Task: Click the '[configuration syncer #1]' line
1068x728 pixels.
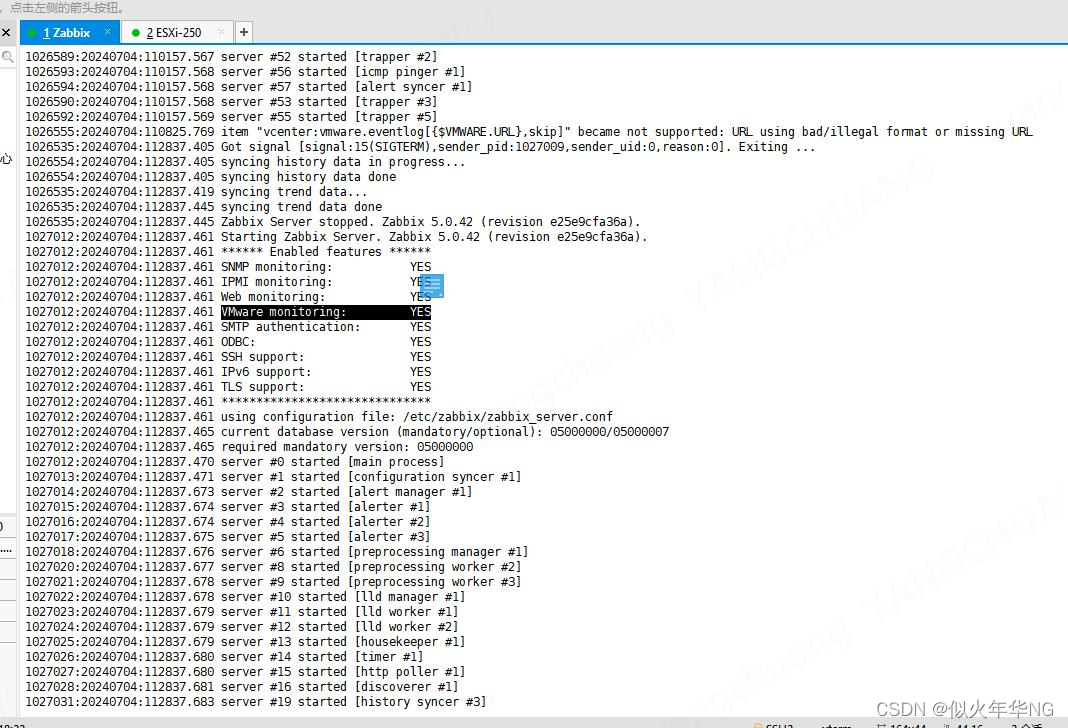Action: [x=273, y=477]
